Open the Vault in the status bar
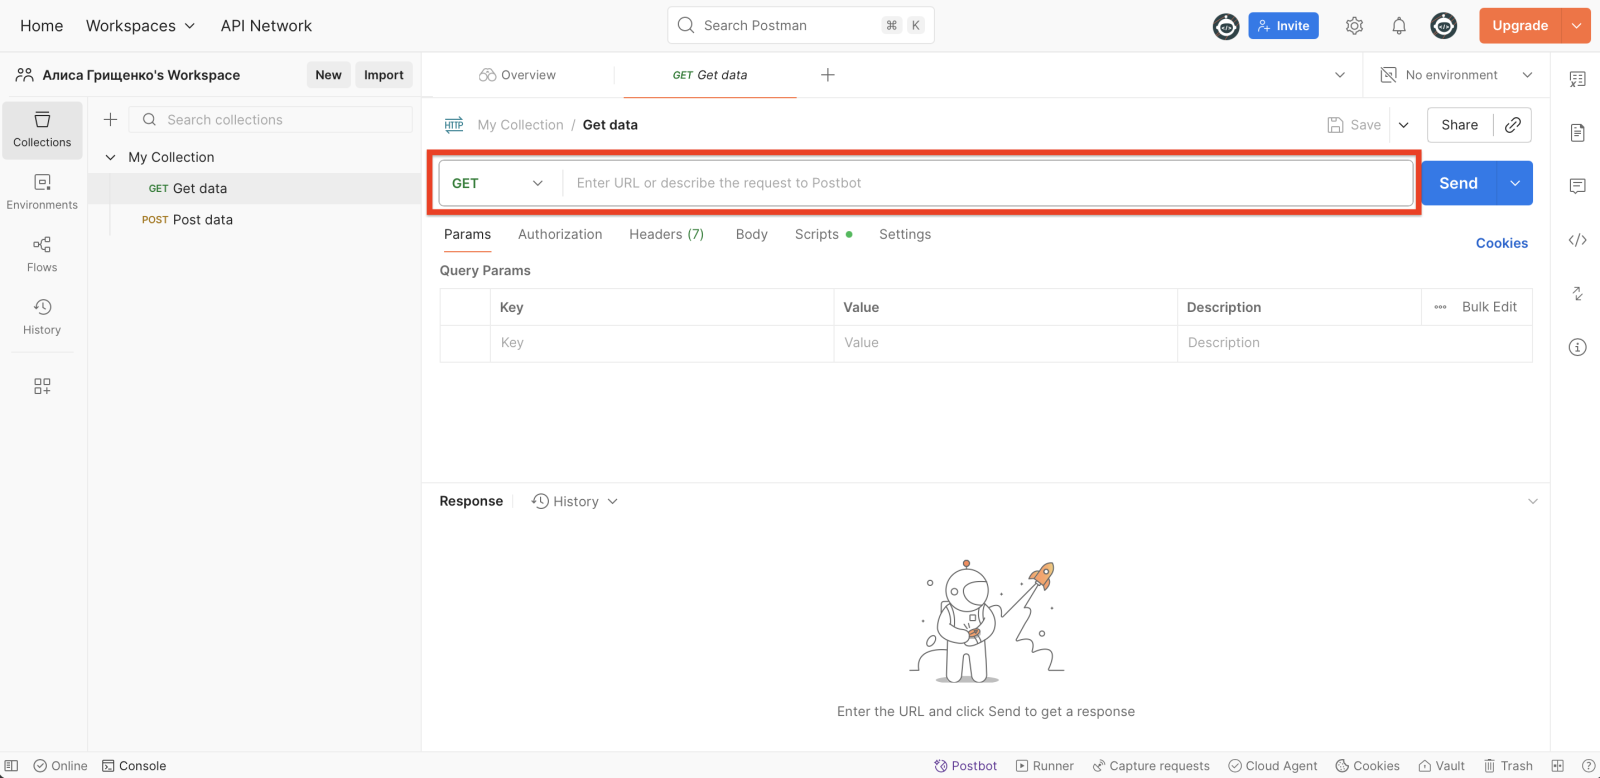 click(1441, 766)
